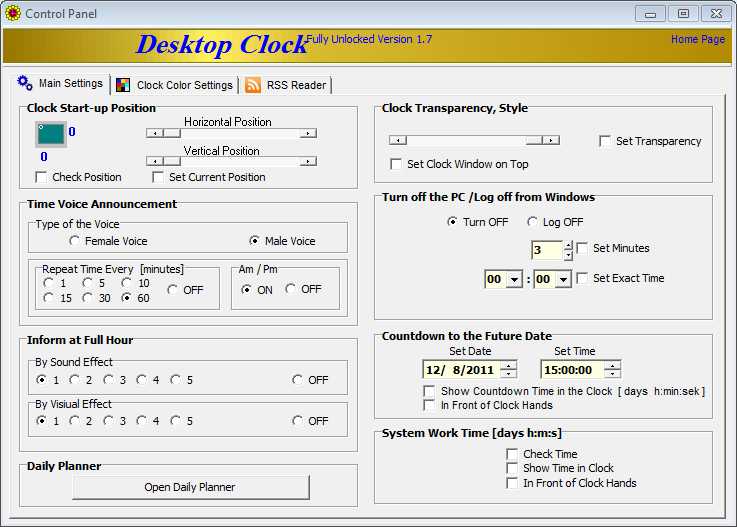737x527 pixels.
Task: Increase the countdown Set Date stepper
Action: [508, 365]
